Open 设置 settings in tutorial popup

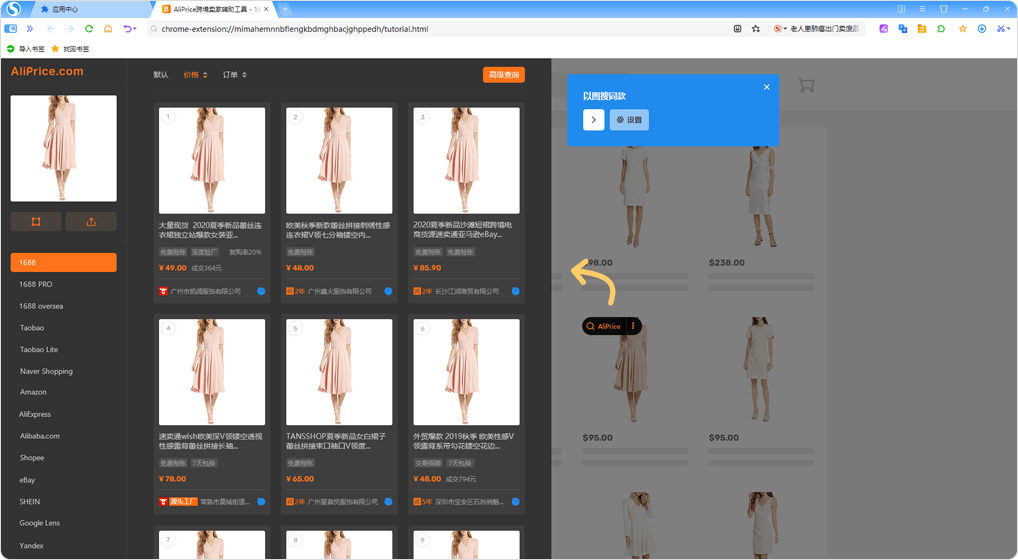click(629, 120)
